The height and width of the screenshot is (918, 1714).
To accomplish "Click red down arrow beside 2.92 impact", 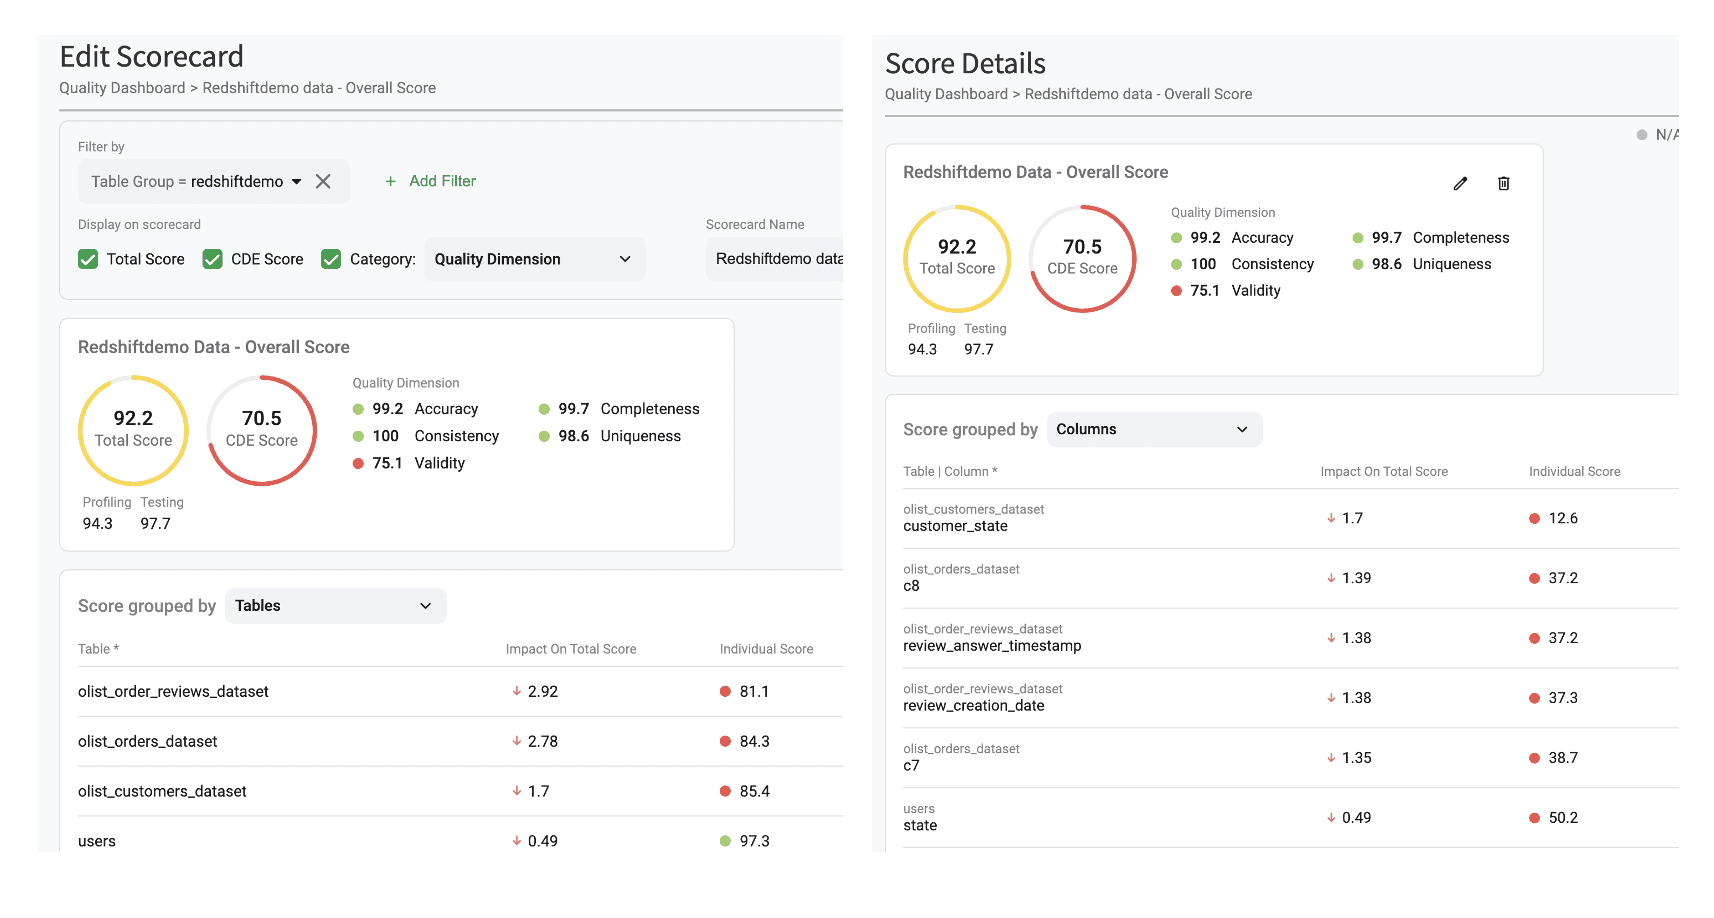I will point(517,691).
